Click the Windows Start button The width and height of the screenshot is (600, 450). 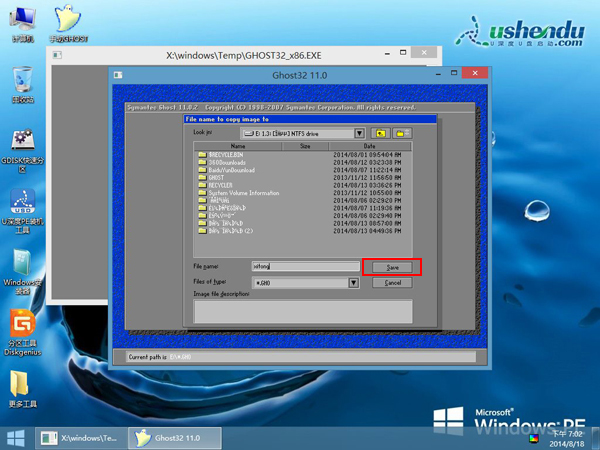(16, 438)
